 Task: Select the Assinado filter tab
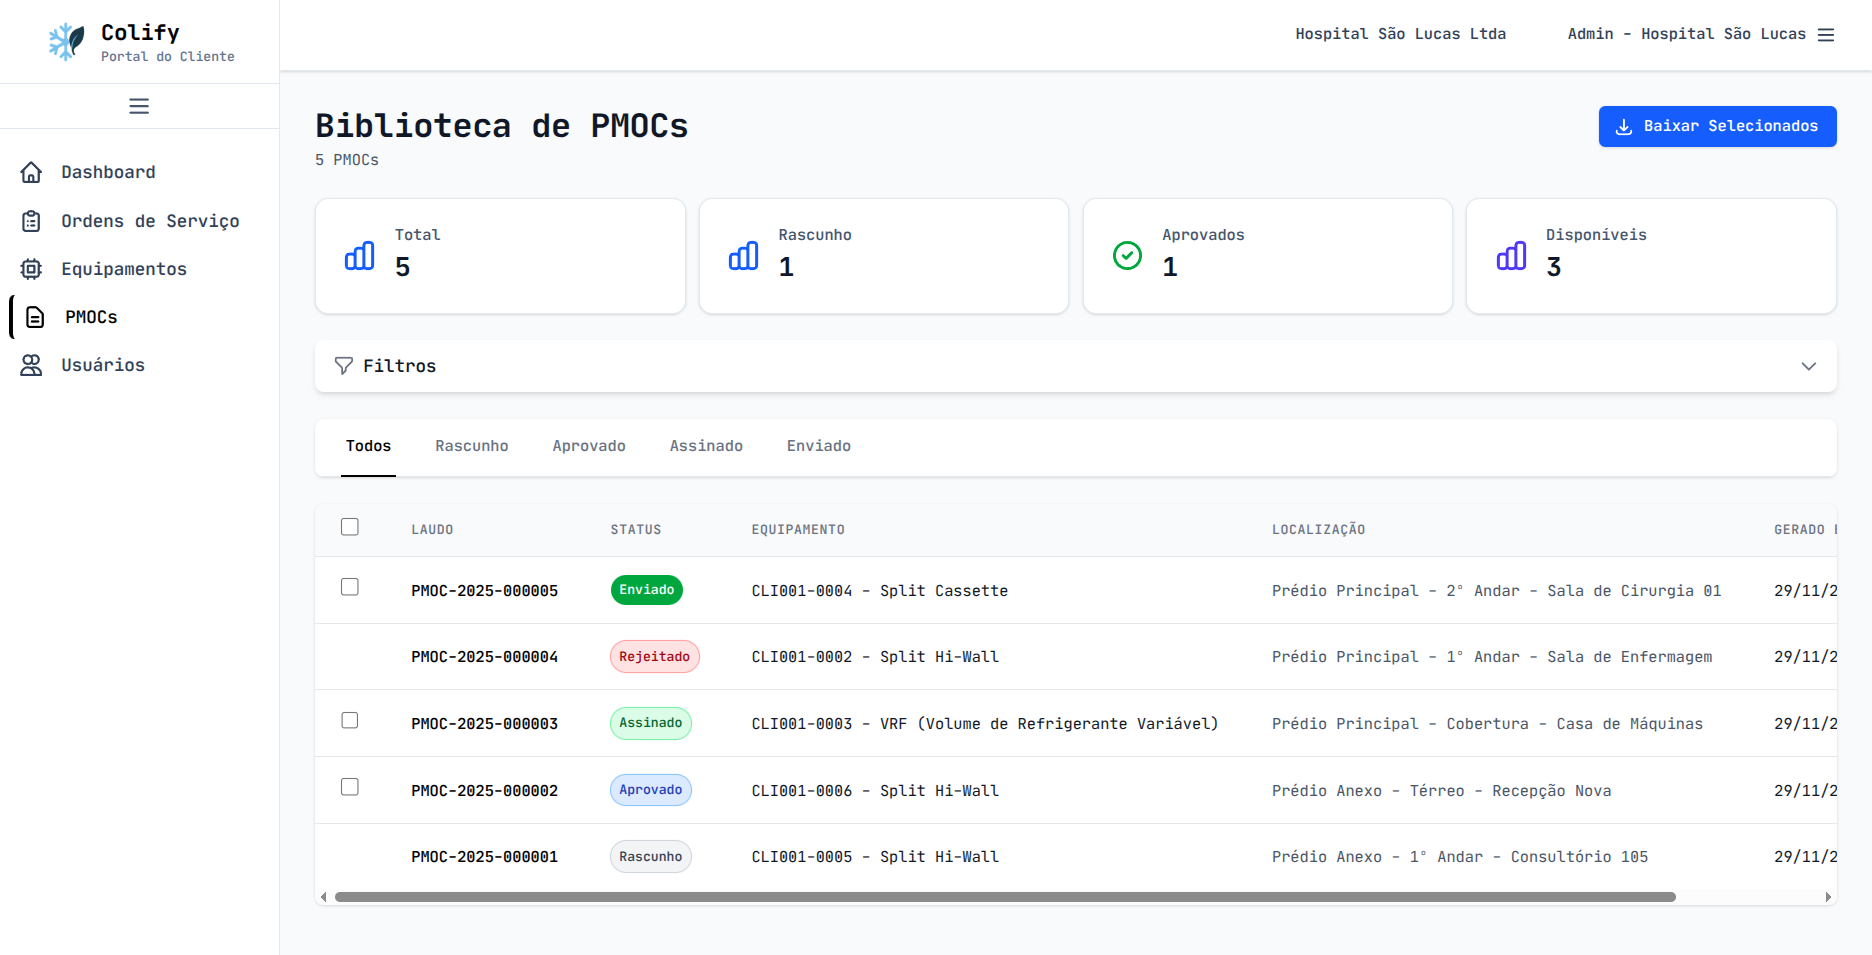pos(706,445)
